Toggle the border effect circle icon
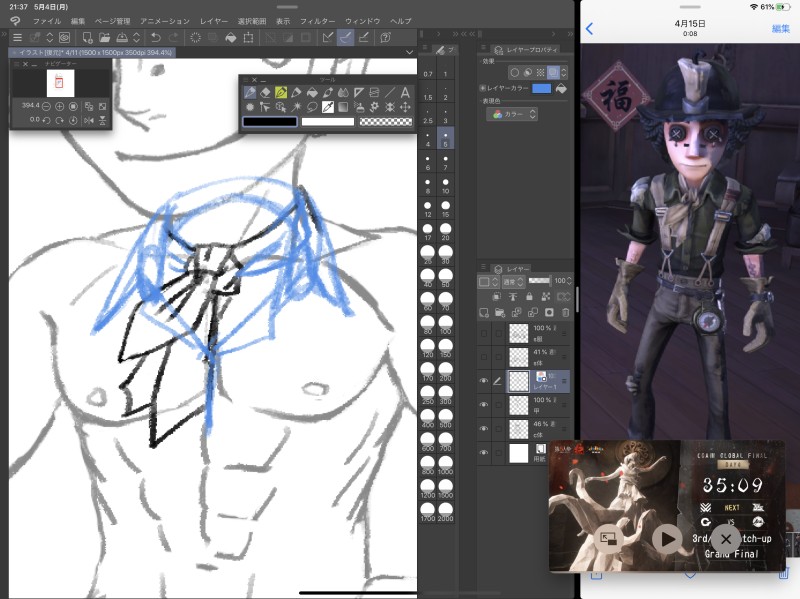 point(515,72)
